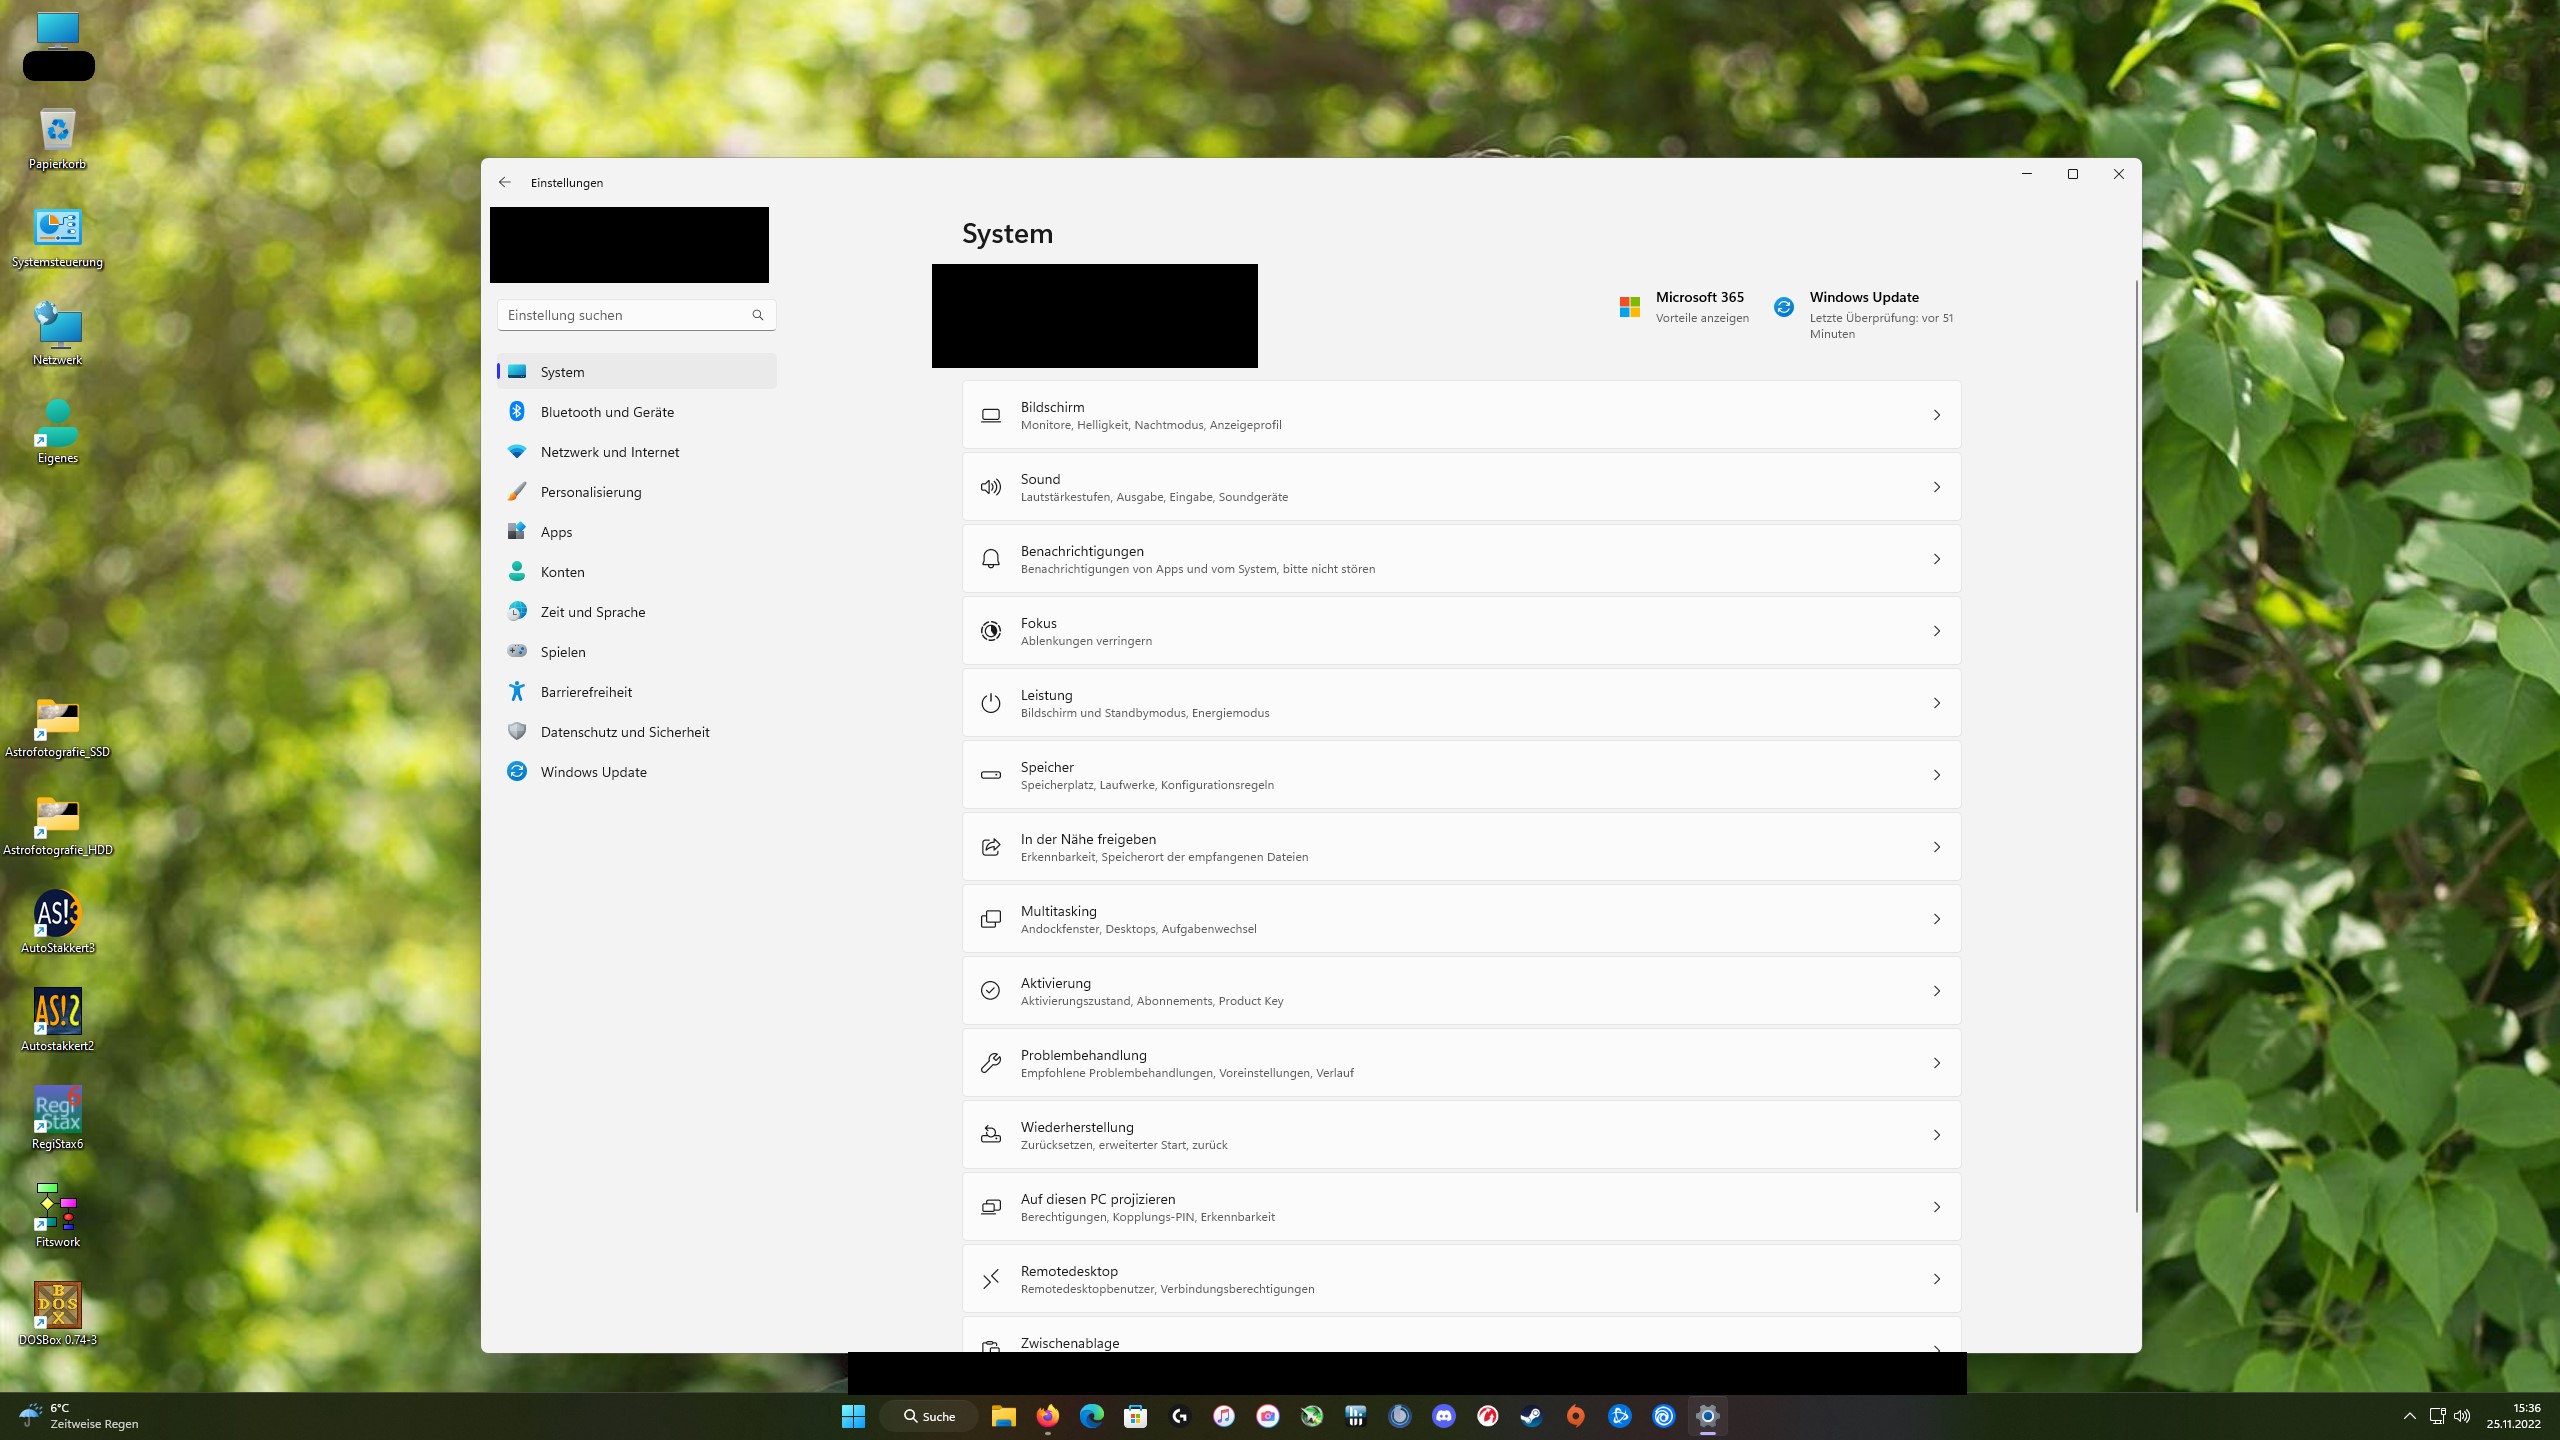Select Apps in the settings sidebar
Image resolution: width=2560 pixels, height=1440 pixels.
tap(556, 532)
